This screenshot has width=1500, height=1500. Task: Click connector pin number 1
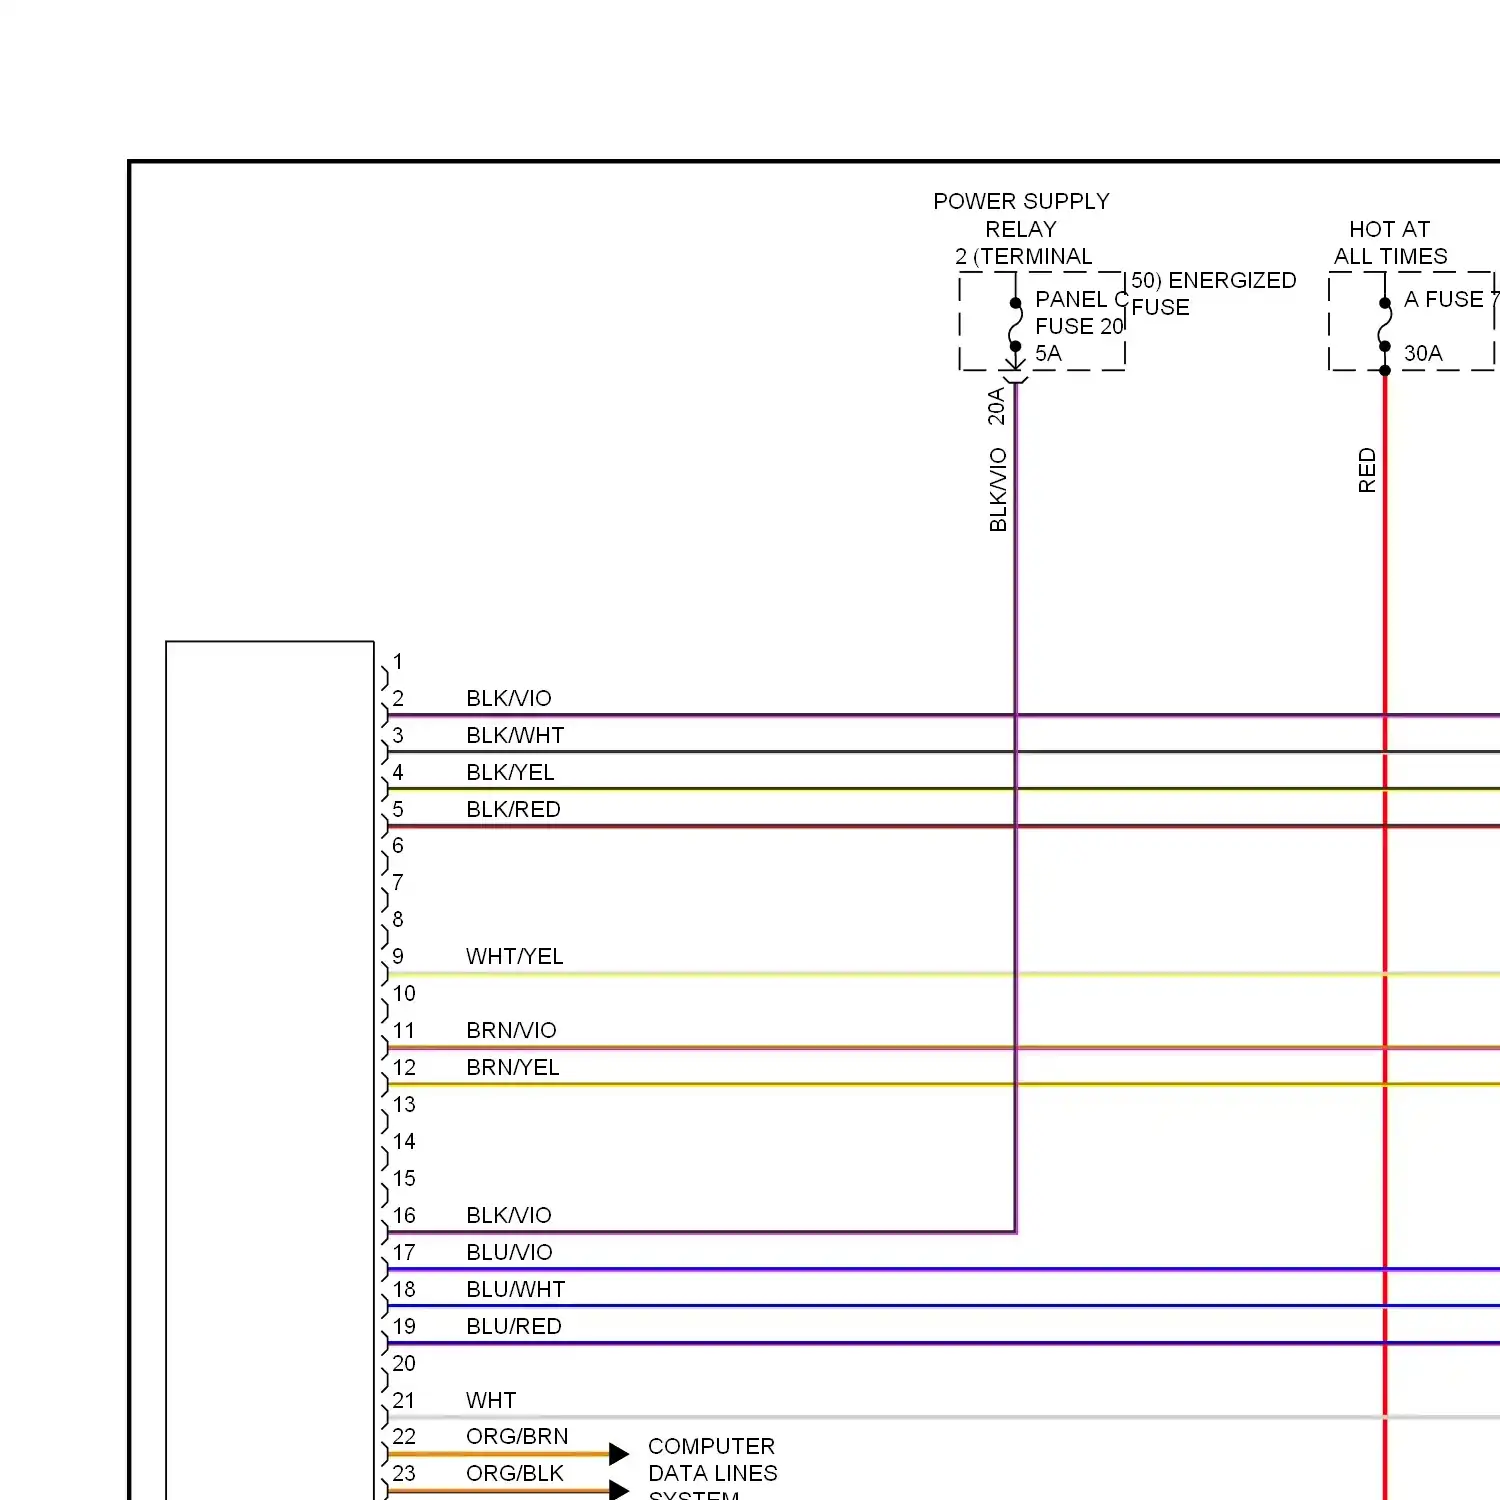tap(398, 661)
